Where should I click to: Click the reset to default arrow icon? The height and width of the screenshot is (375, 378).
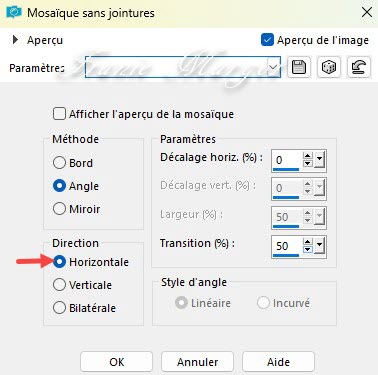click(x=359, y=67)
